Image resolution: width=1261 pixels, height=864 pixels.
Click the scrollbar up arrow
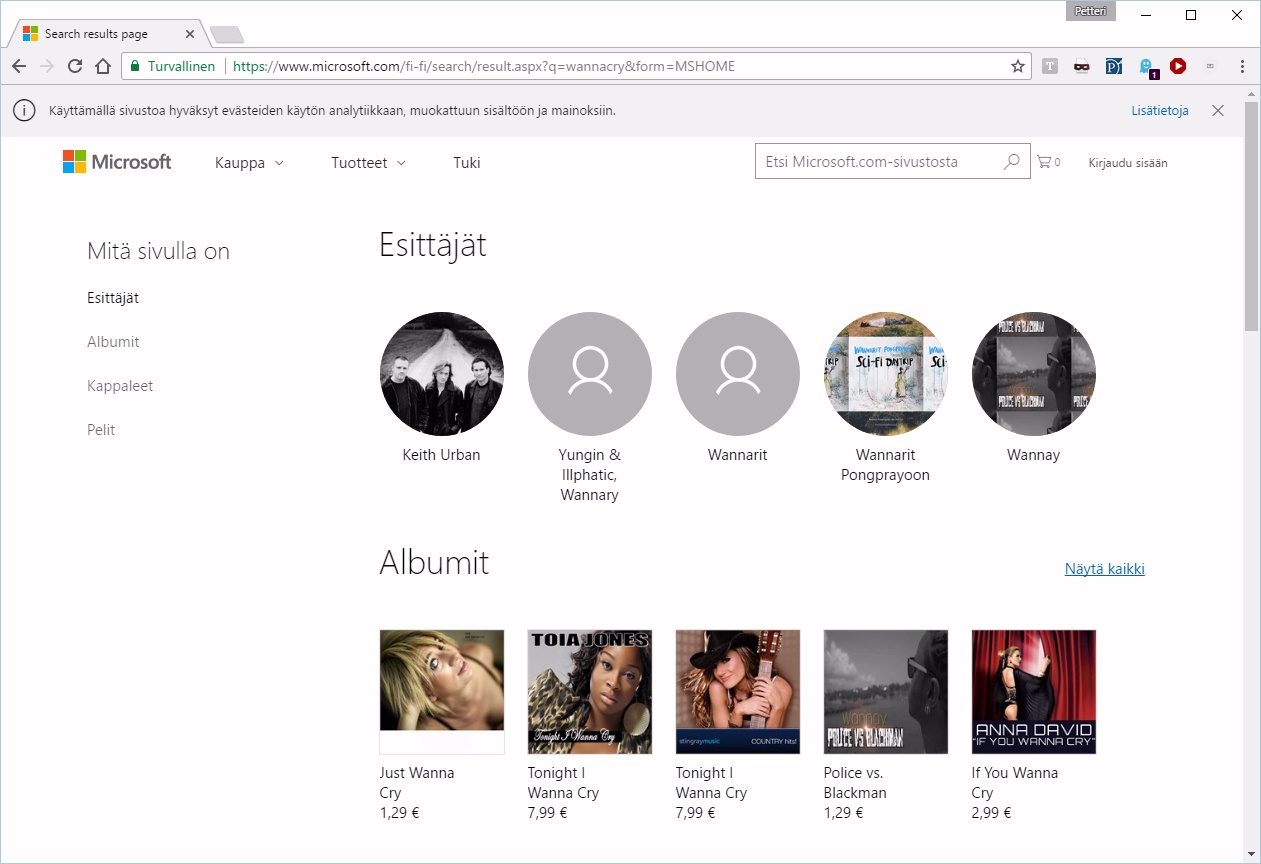(x=1252, y=93)
